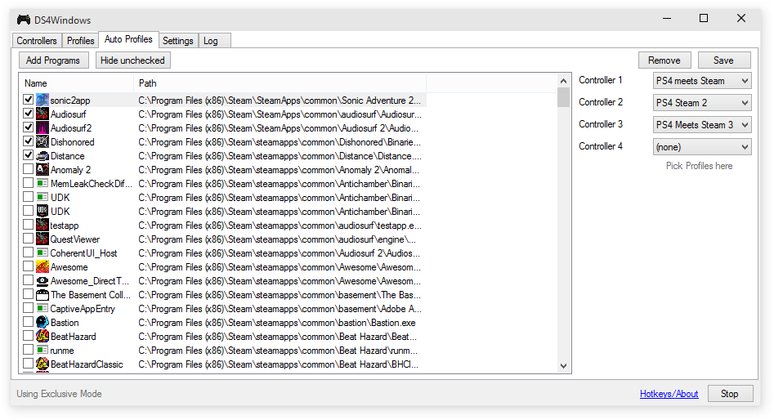Click the Distance game icon

(42, 156)
